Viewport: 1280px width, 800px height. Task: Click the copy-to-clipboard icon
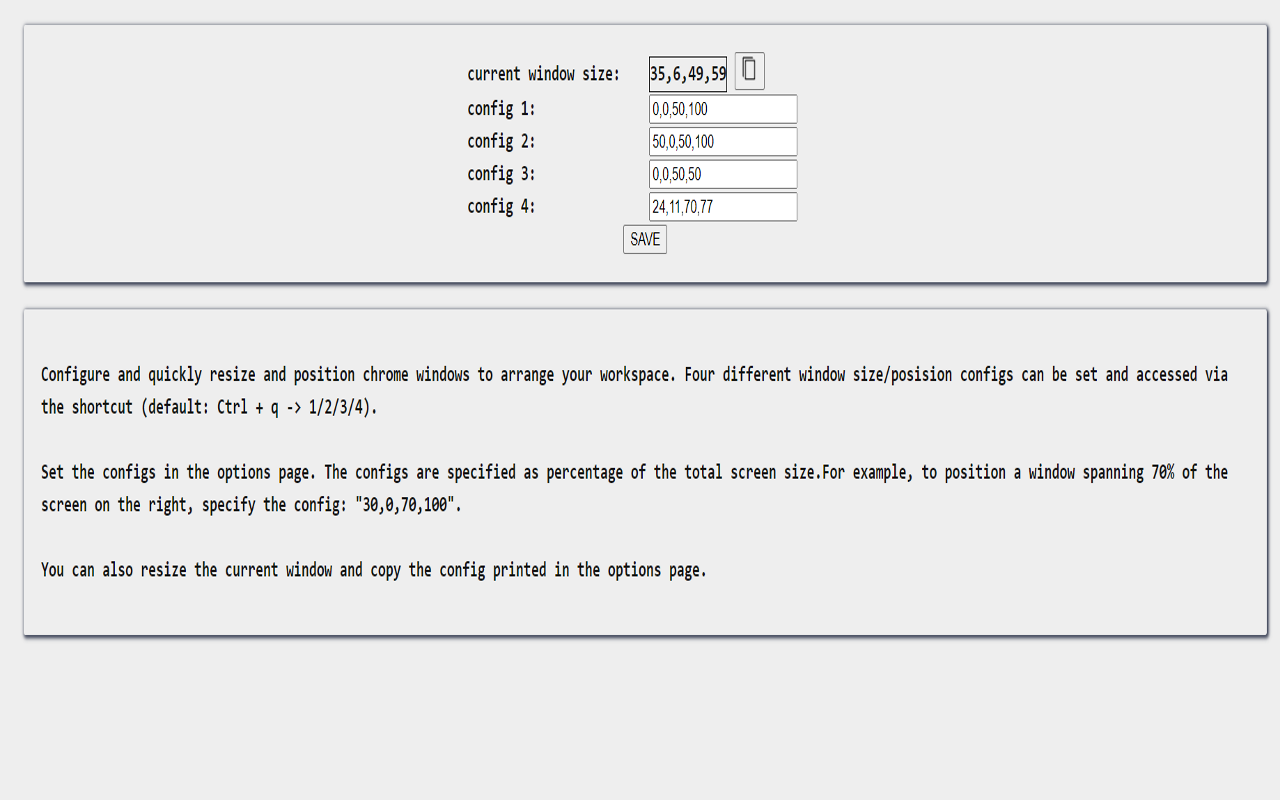749,71
